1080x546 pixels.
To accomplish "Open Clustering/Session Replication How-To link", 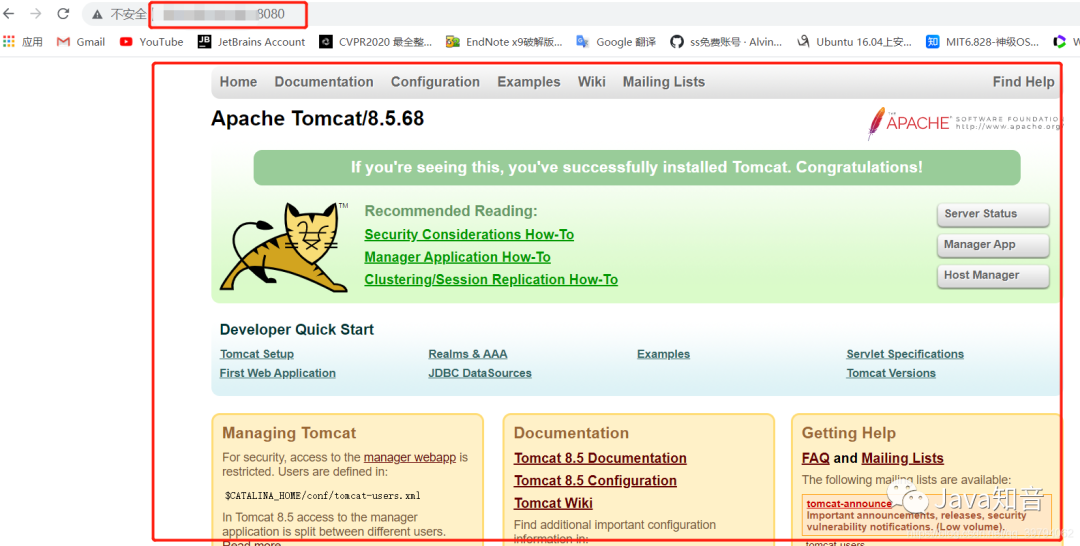I will pos(491,280).
